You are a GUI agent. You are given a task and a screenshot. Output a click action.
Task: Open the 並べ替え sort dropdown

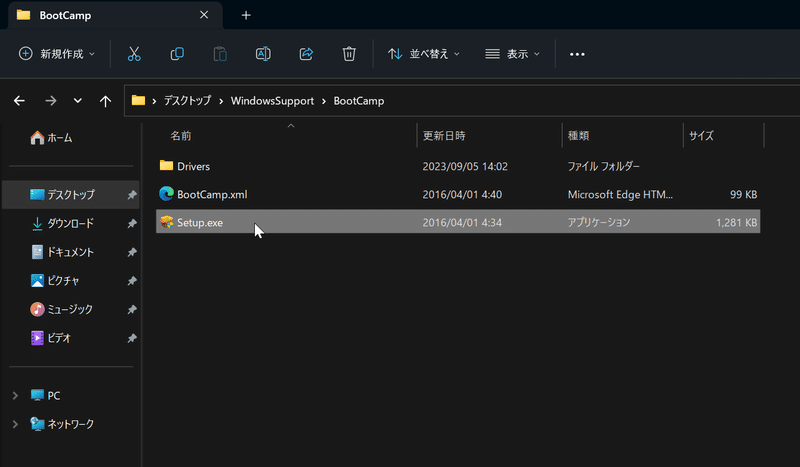[x=423, y=54]
